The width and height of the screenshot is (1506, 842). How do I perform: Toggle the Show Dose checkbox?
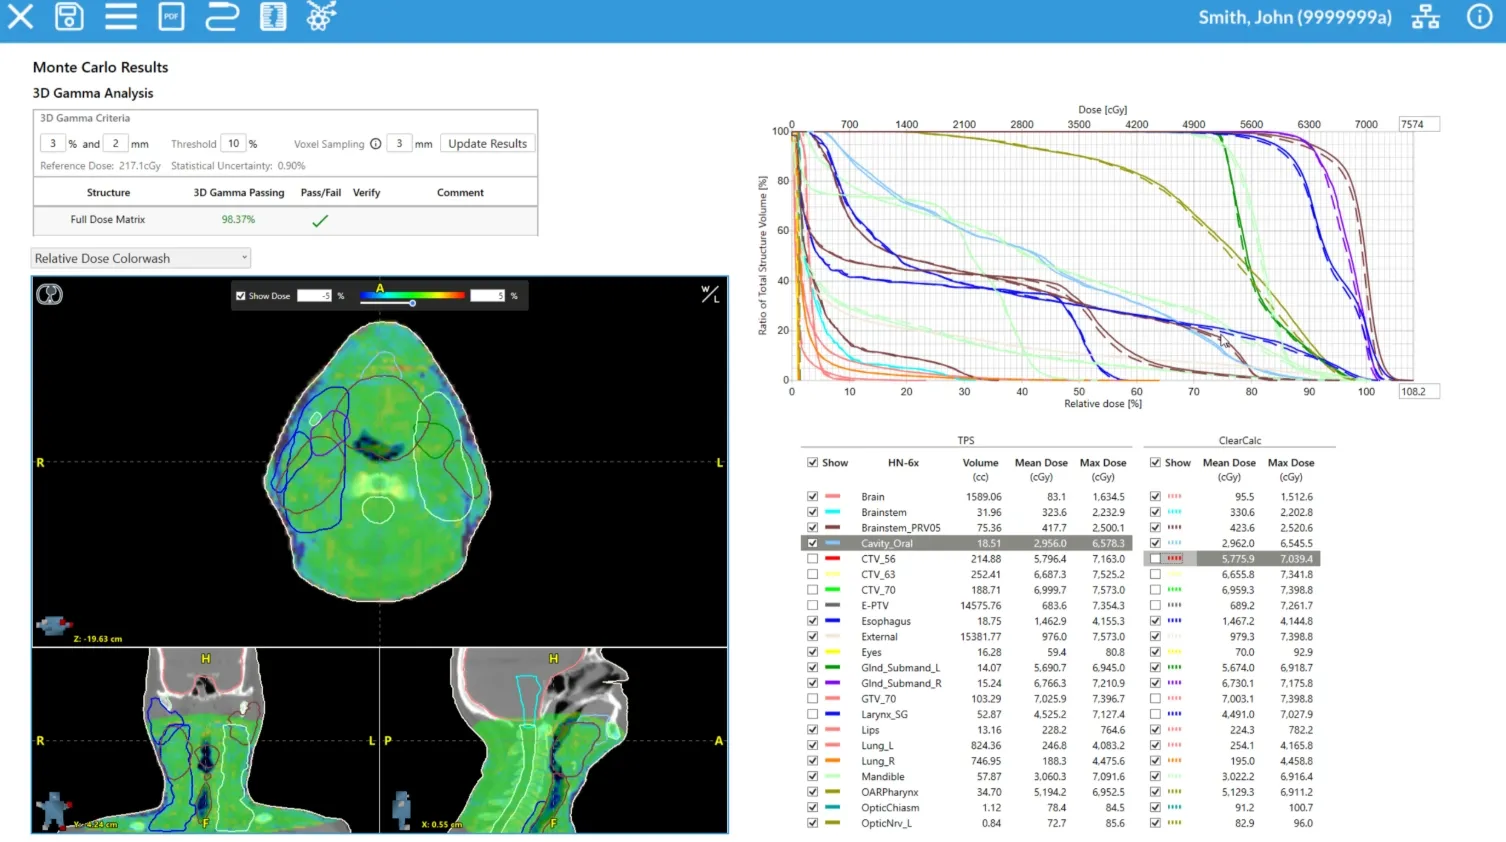pos(240,295)
